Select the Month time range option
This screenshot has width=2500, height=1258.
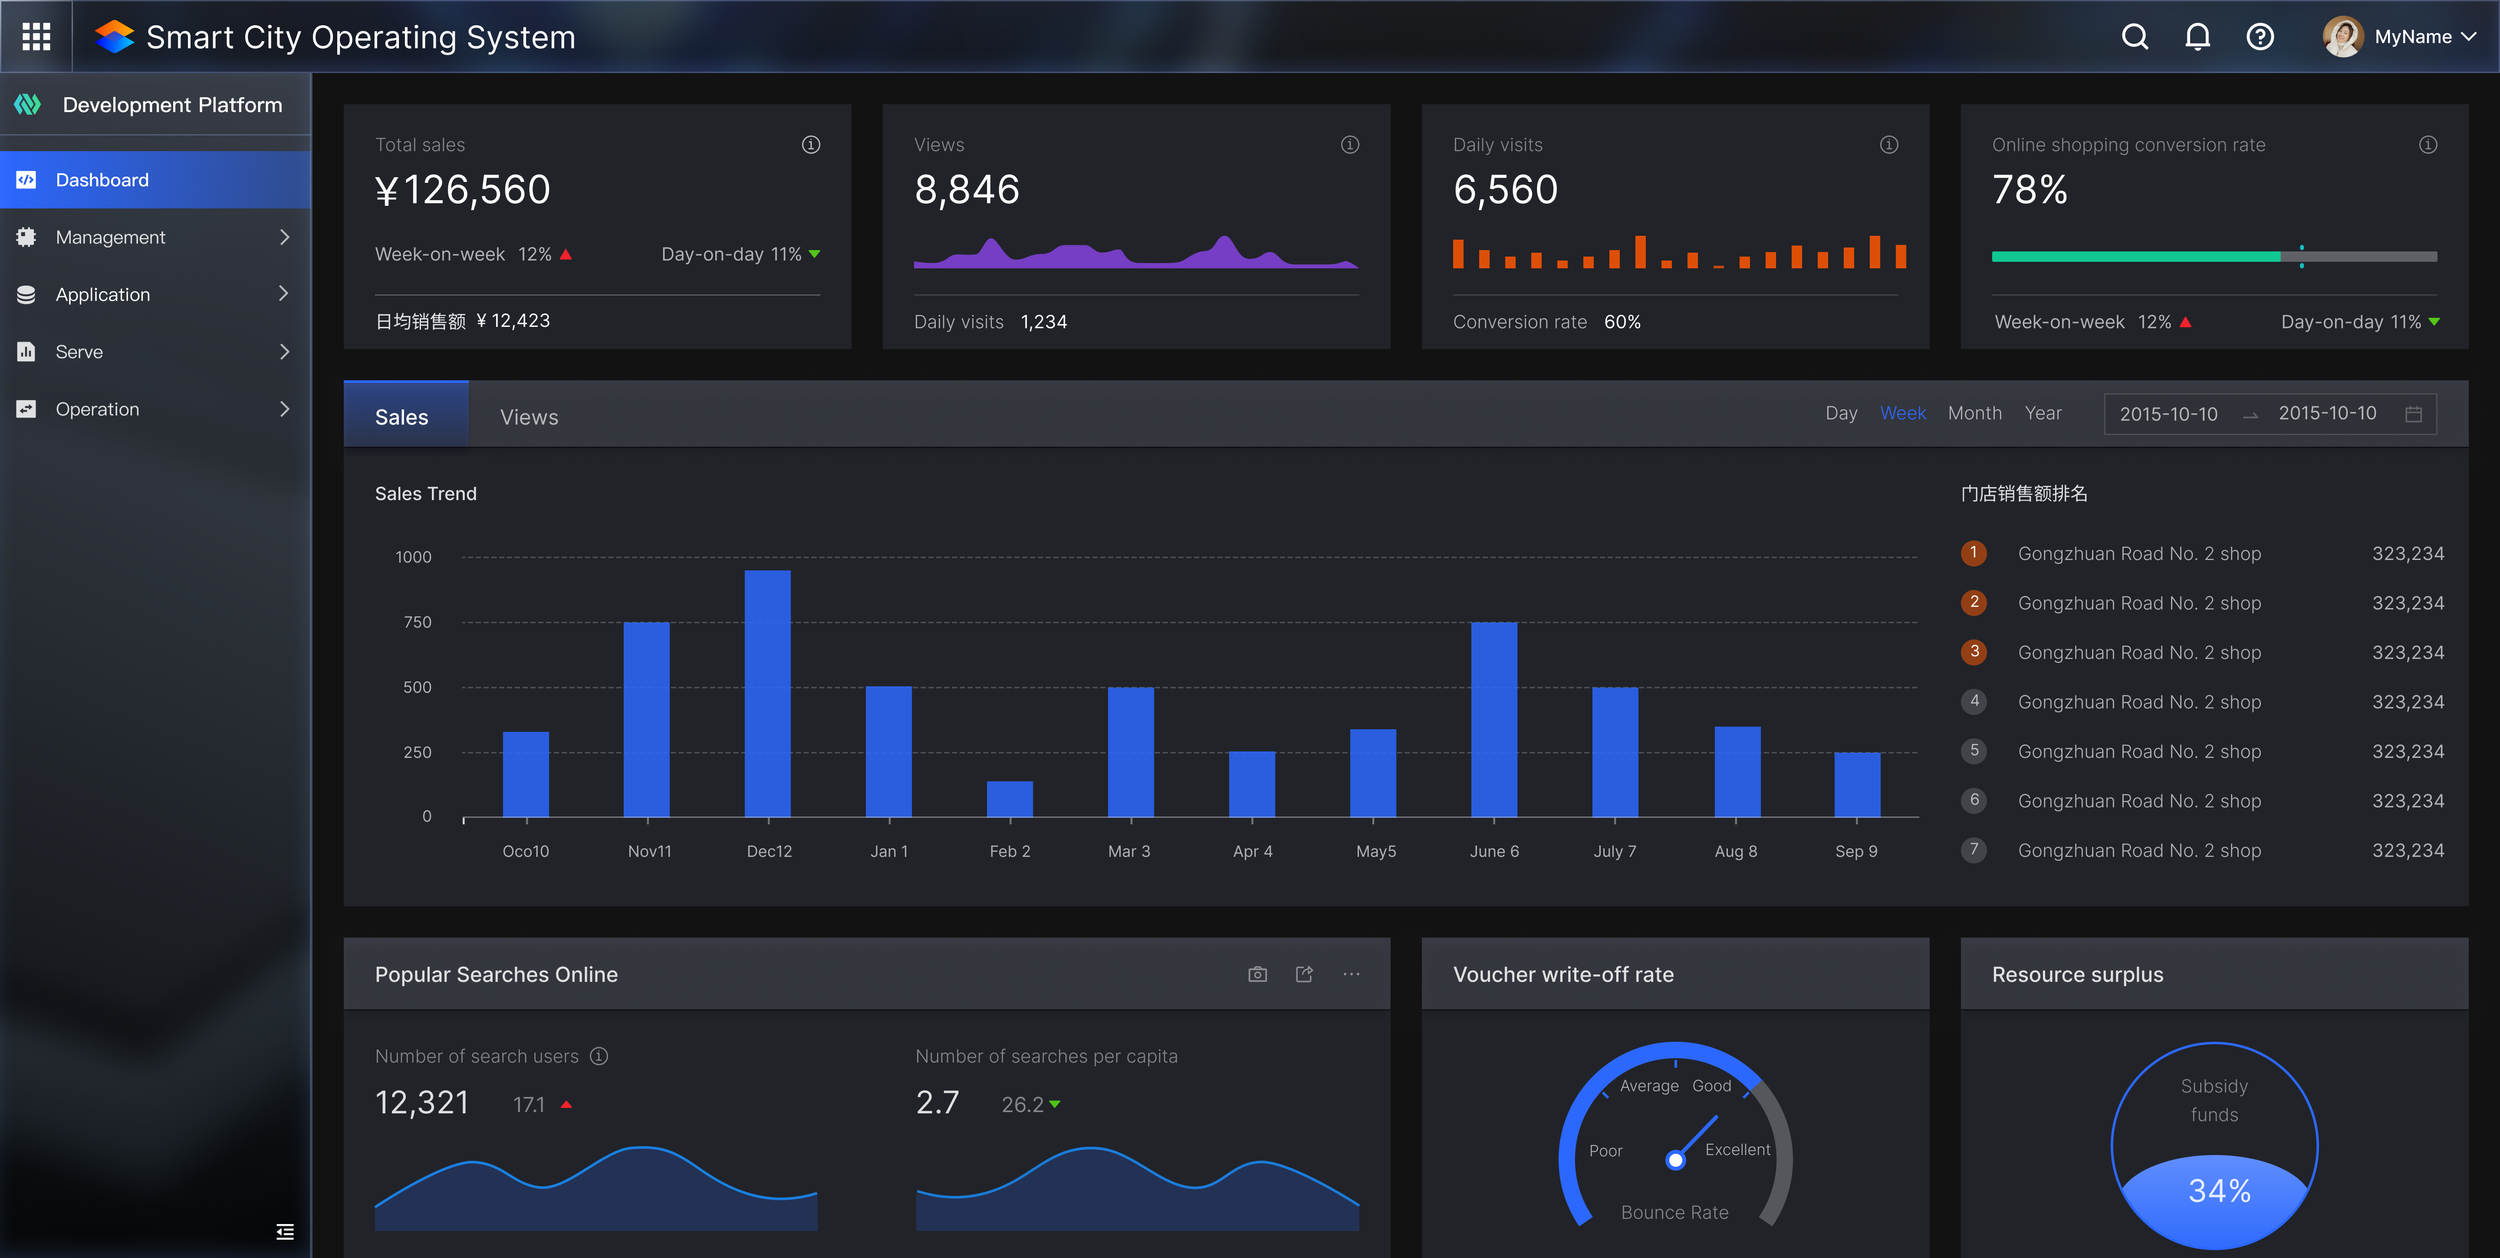(1974, 413)
